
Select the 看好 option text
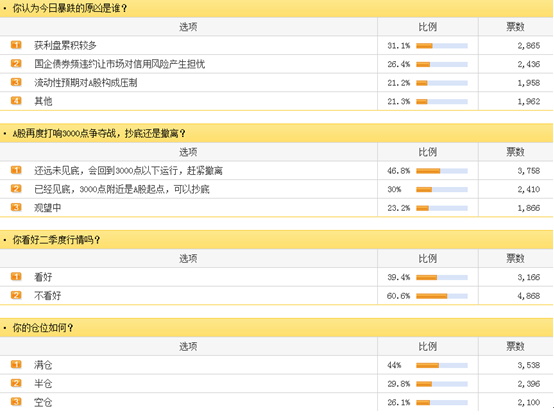coord(43,277)
